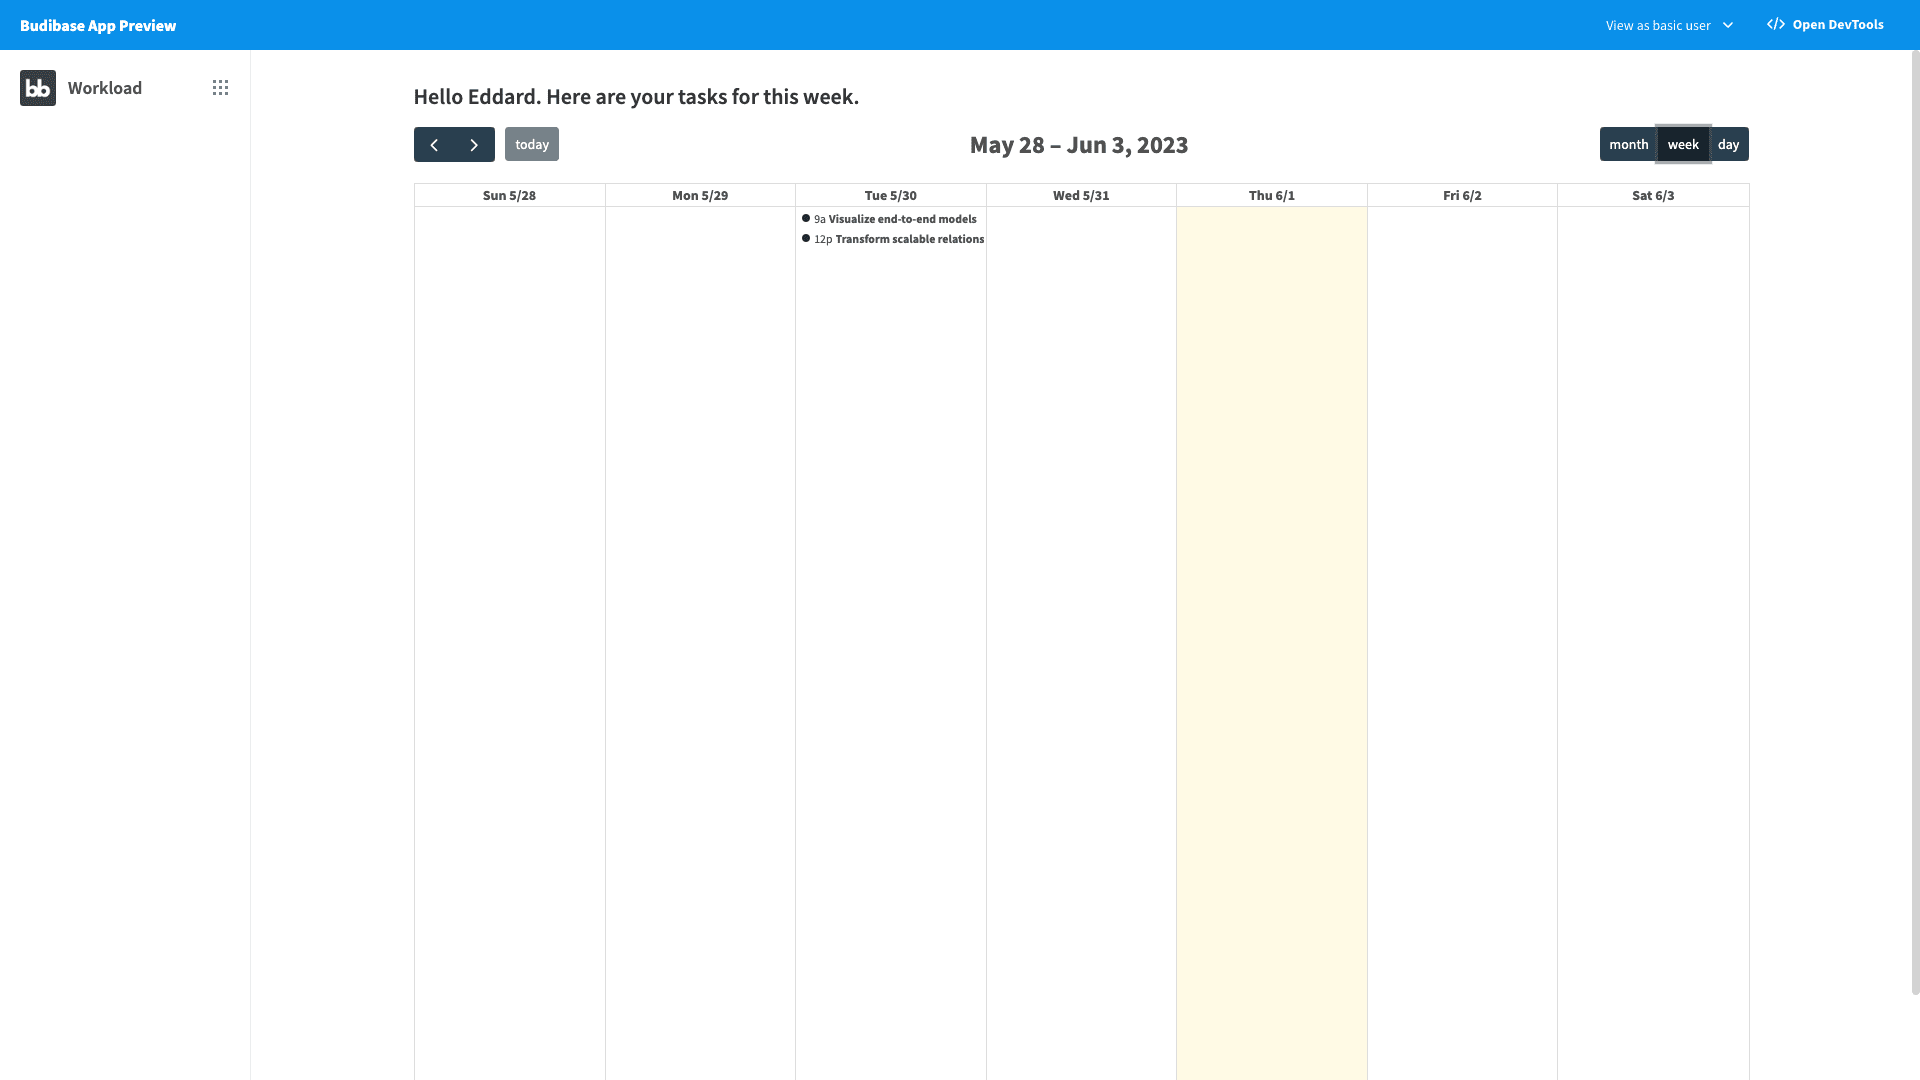1920x1080 pixels.
Task: Click the page vertical scrollbar
Action: (x=1915, y=522)
